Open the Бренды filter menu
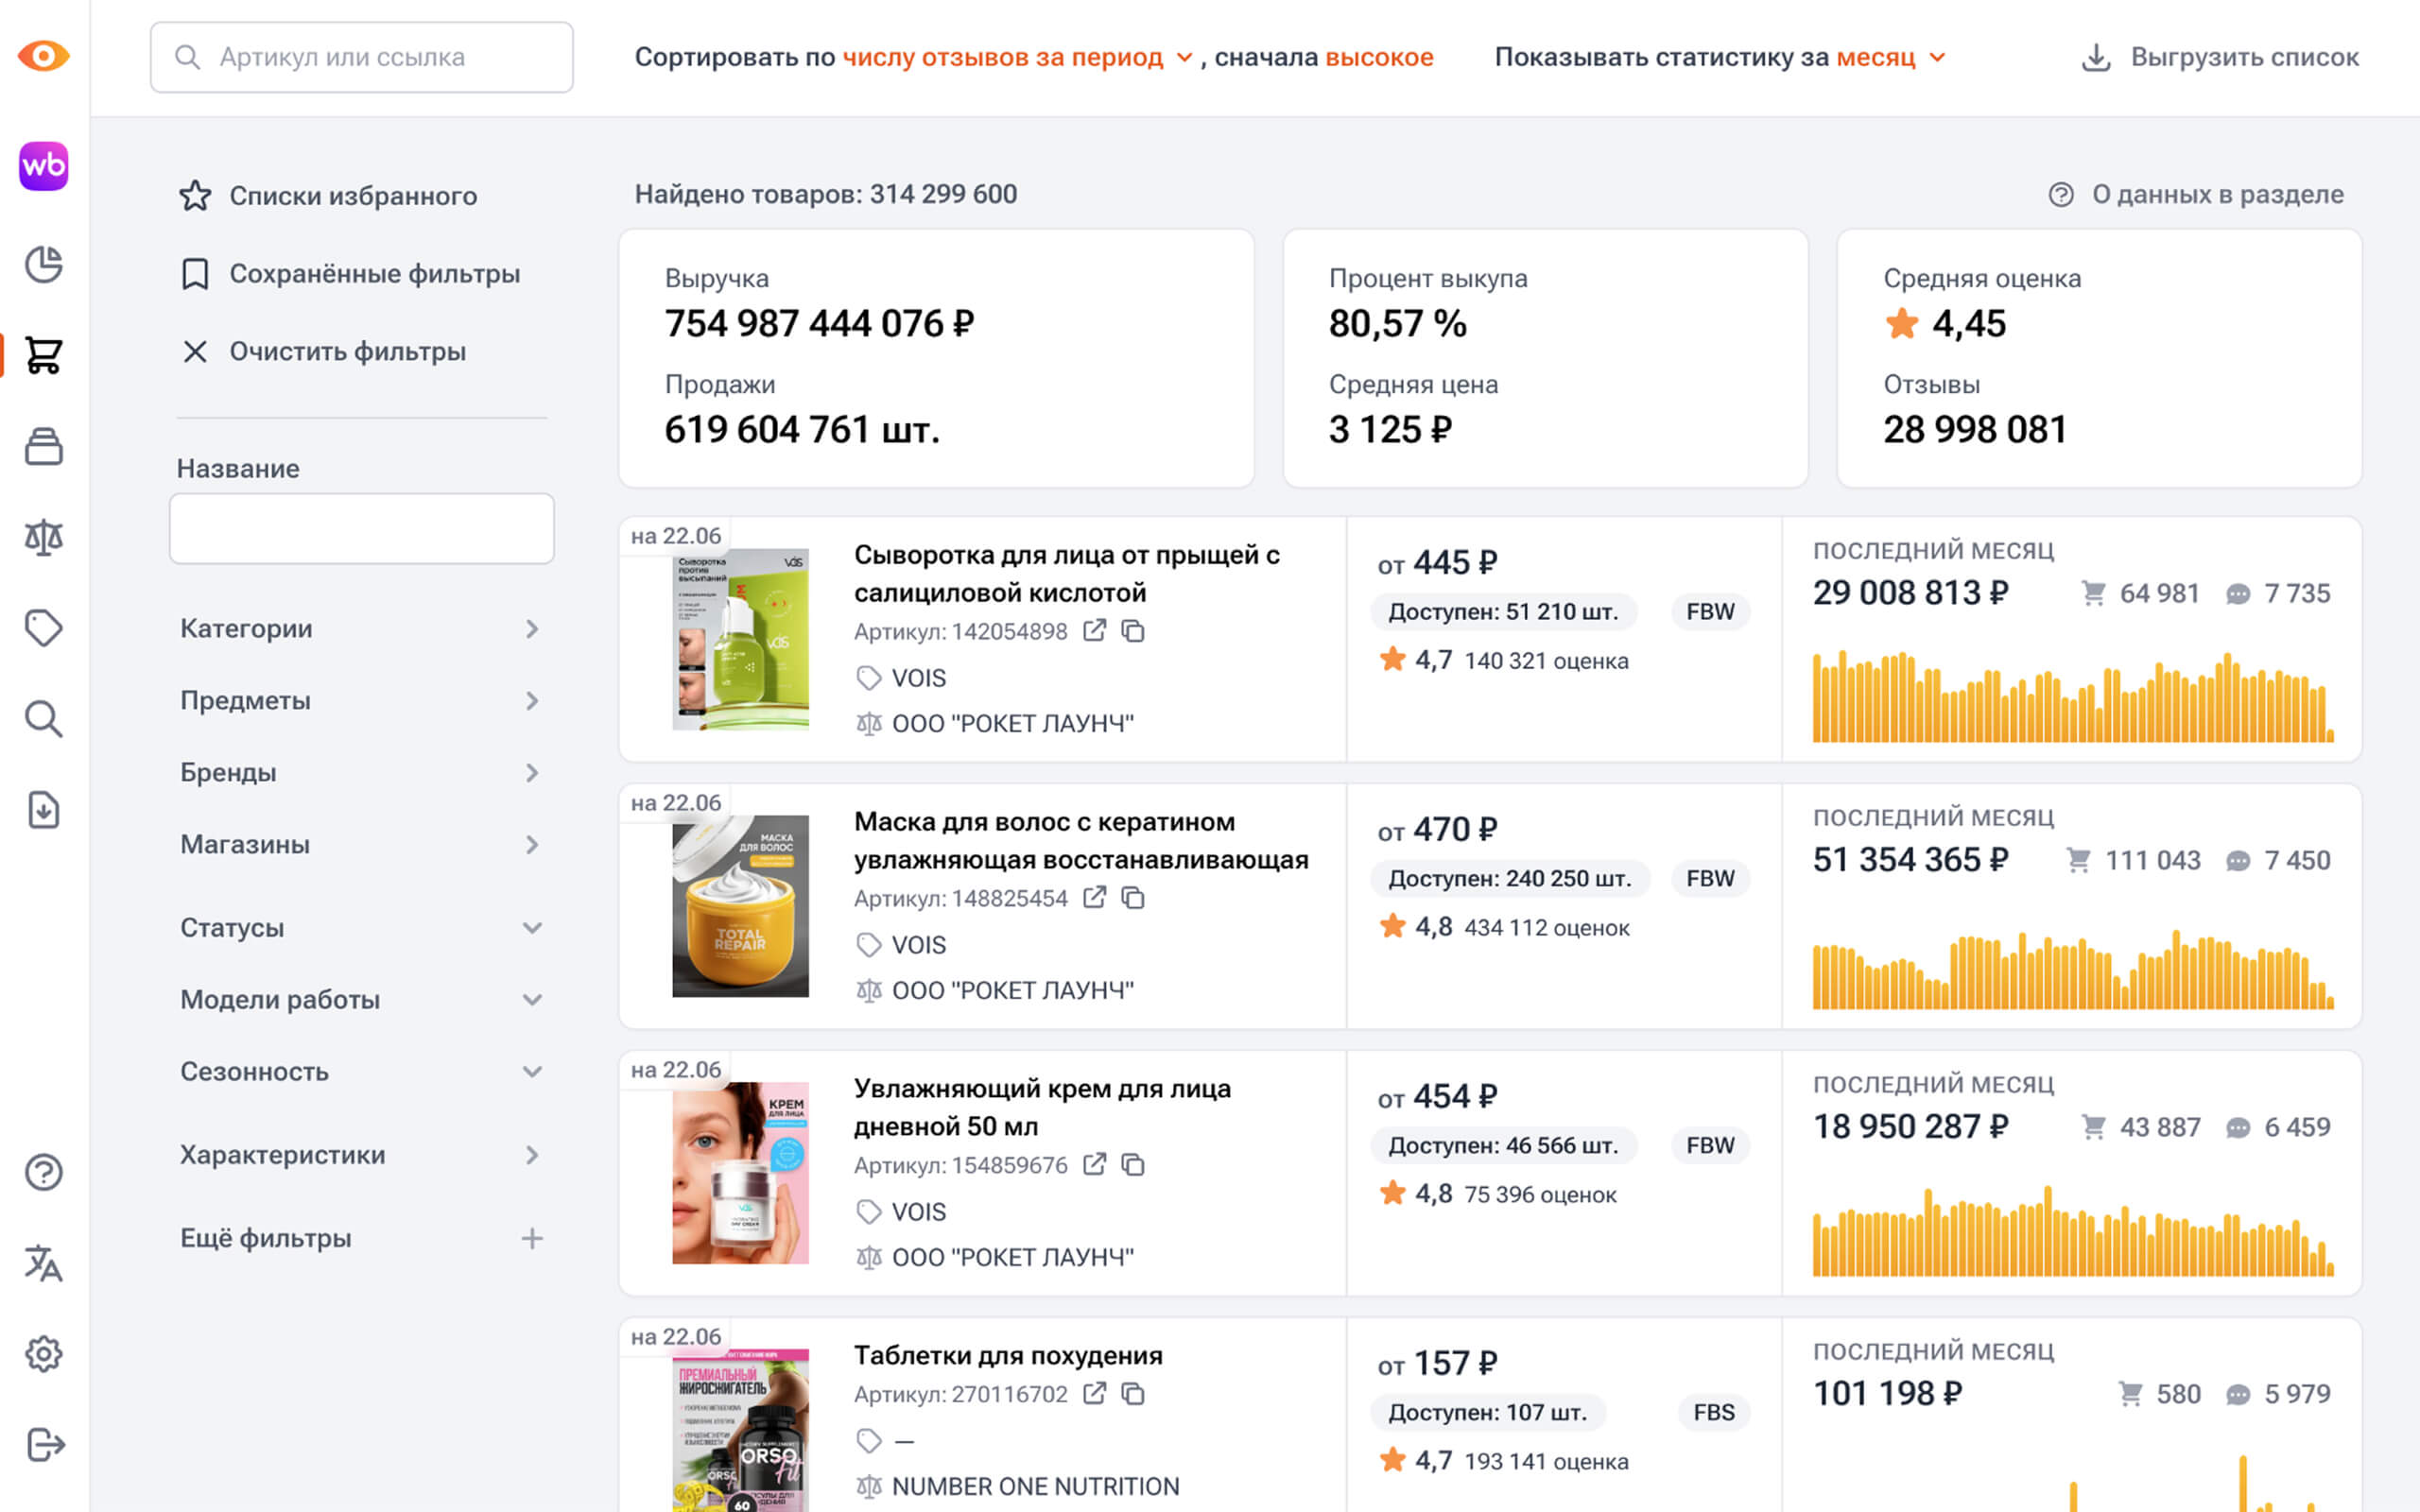Viewport: 2420px width, 1512px height. pyautogui.click(x=360, y=772)
